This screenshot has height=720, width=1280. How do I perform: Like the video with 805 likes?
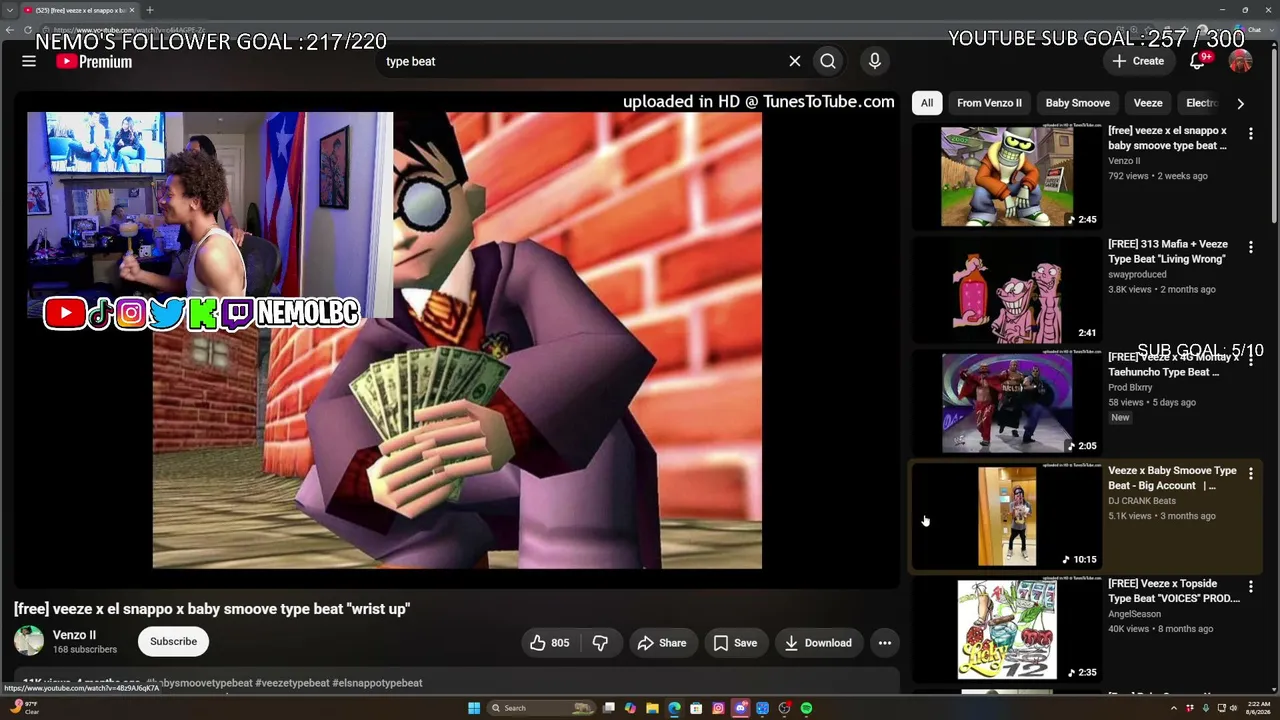pos(549,643)
